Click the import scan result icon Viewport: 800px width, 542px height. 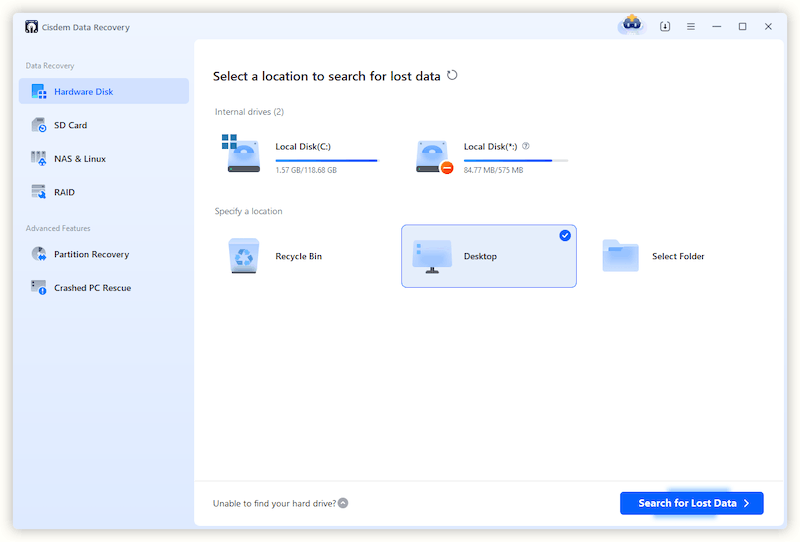click(x=665, y=27)
